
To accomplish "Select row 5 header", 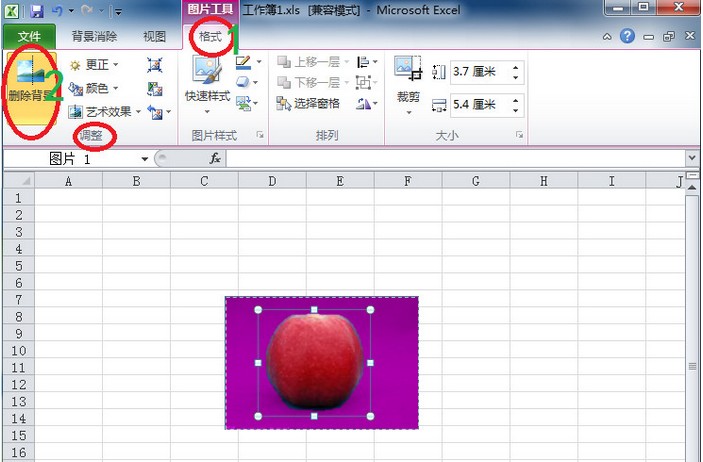I will tap(18, 266).
